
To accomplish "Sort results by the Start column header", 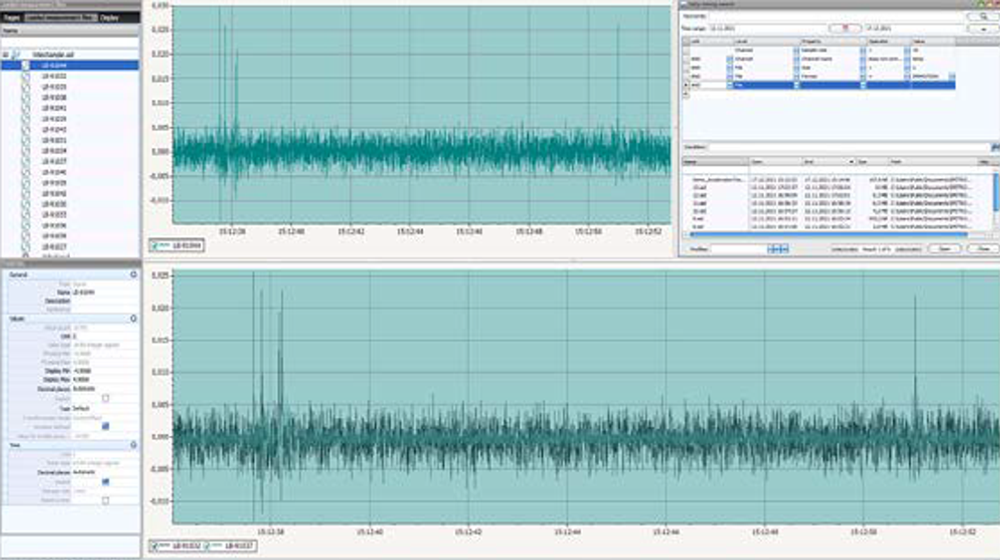I will [x=775, y=162].
